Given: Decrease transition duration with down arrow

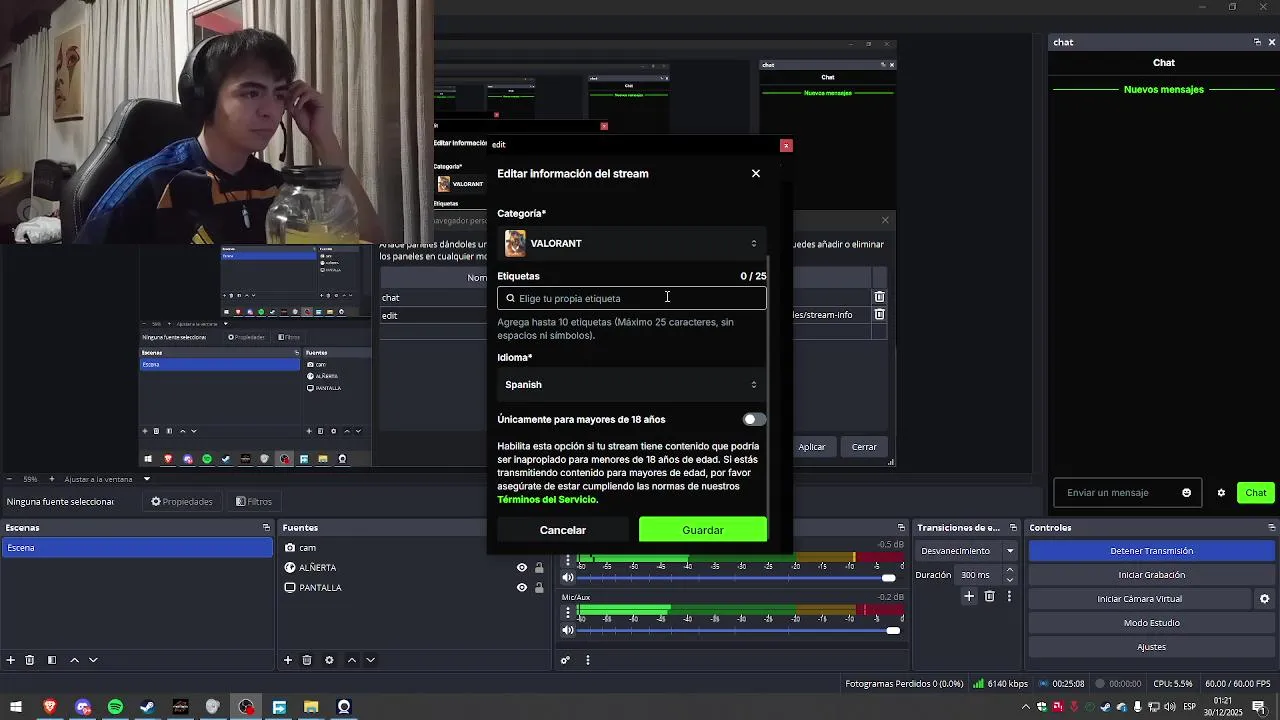Looking at the screenshot, I should click(1009, 580).
